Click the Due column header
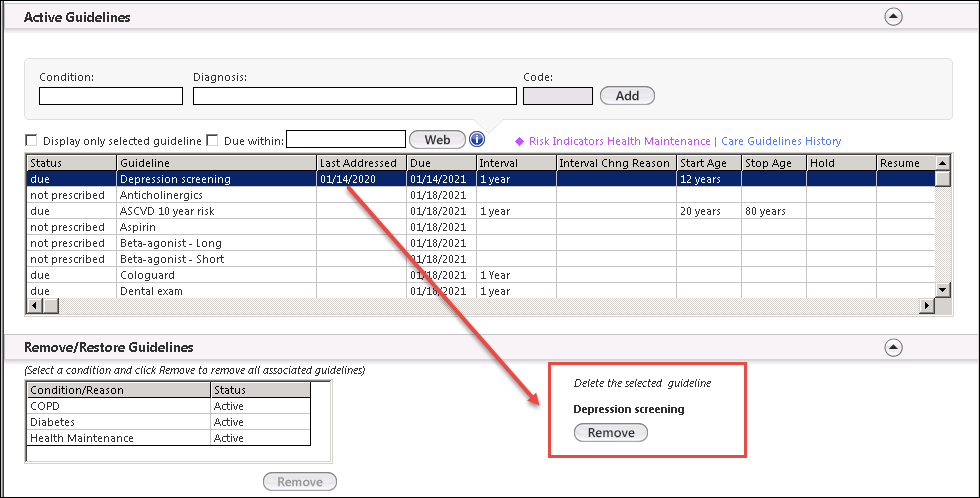 [x=441, y=163]
